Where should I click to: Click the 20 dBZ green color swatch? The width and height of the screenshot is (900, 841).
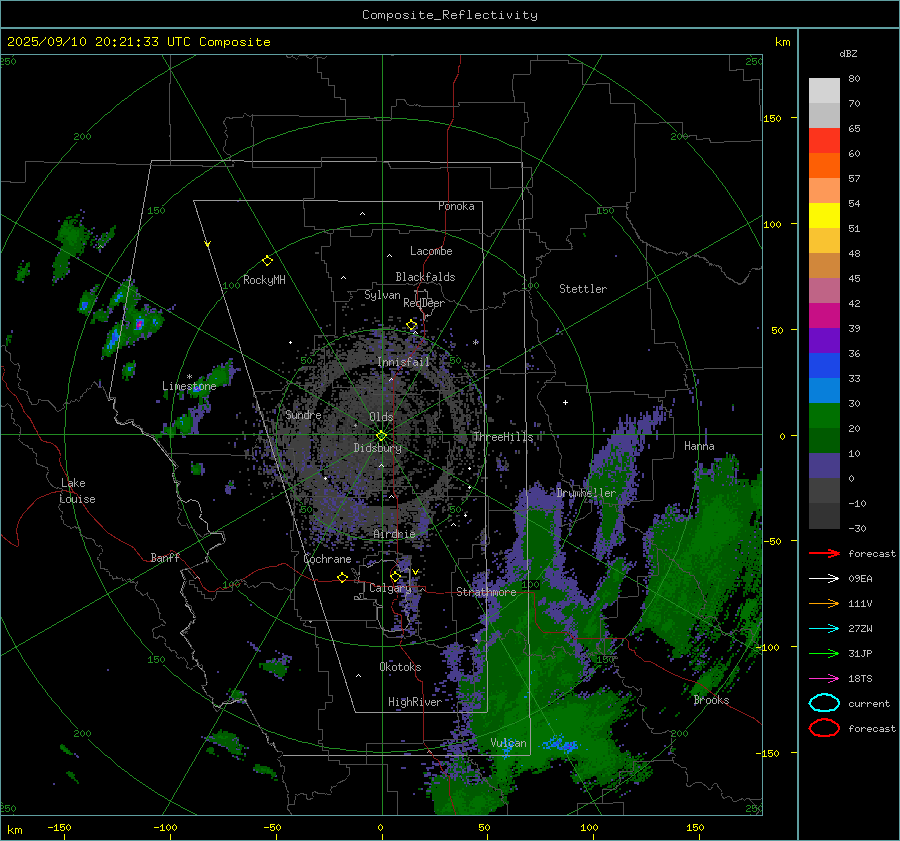click(824, 440)
